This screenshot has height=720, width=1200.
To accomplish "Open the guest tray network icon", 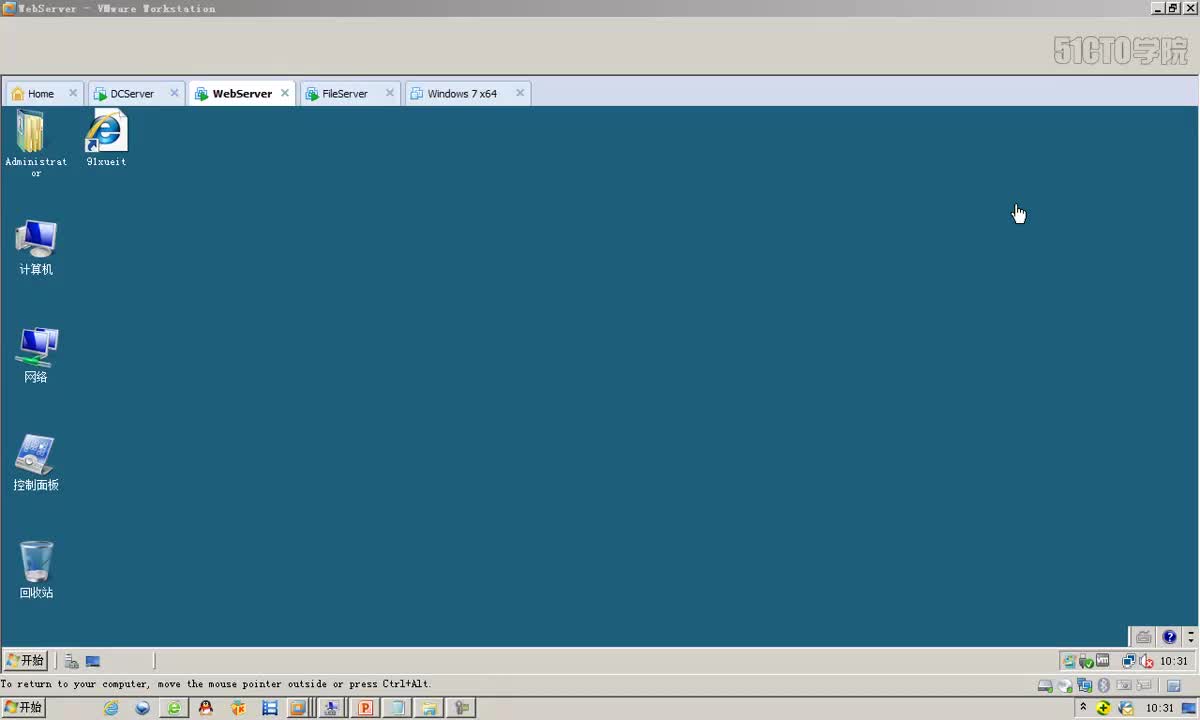I will (x=1129, y=661).
